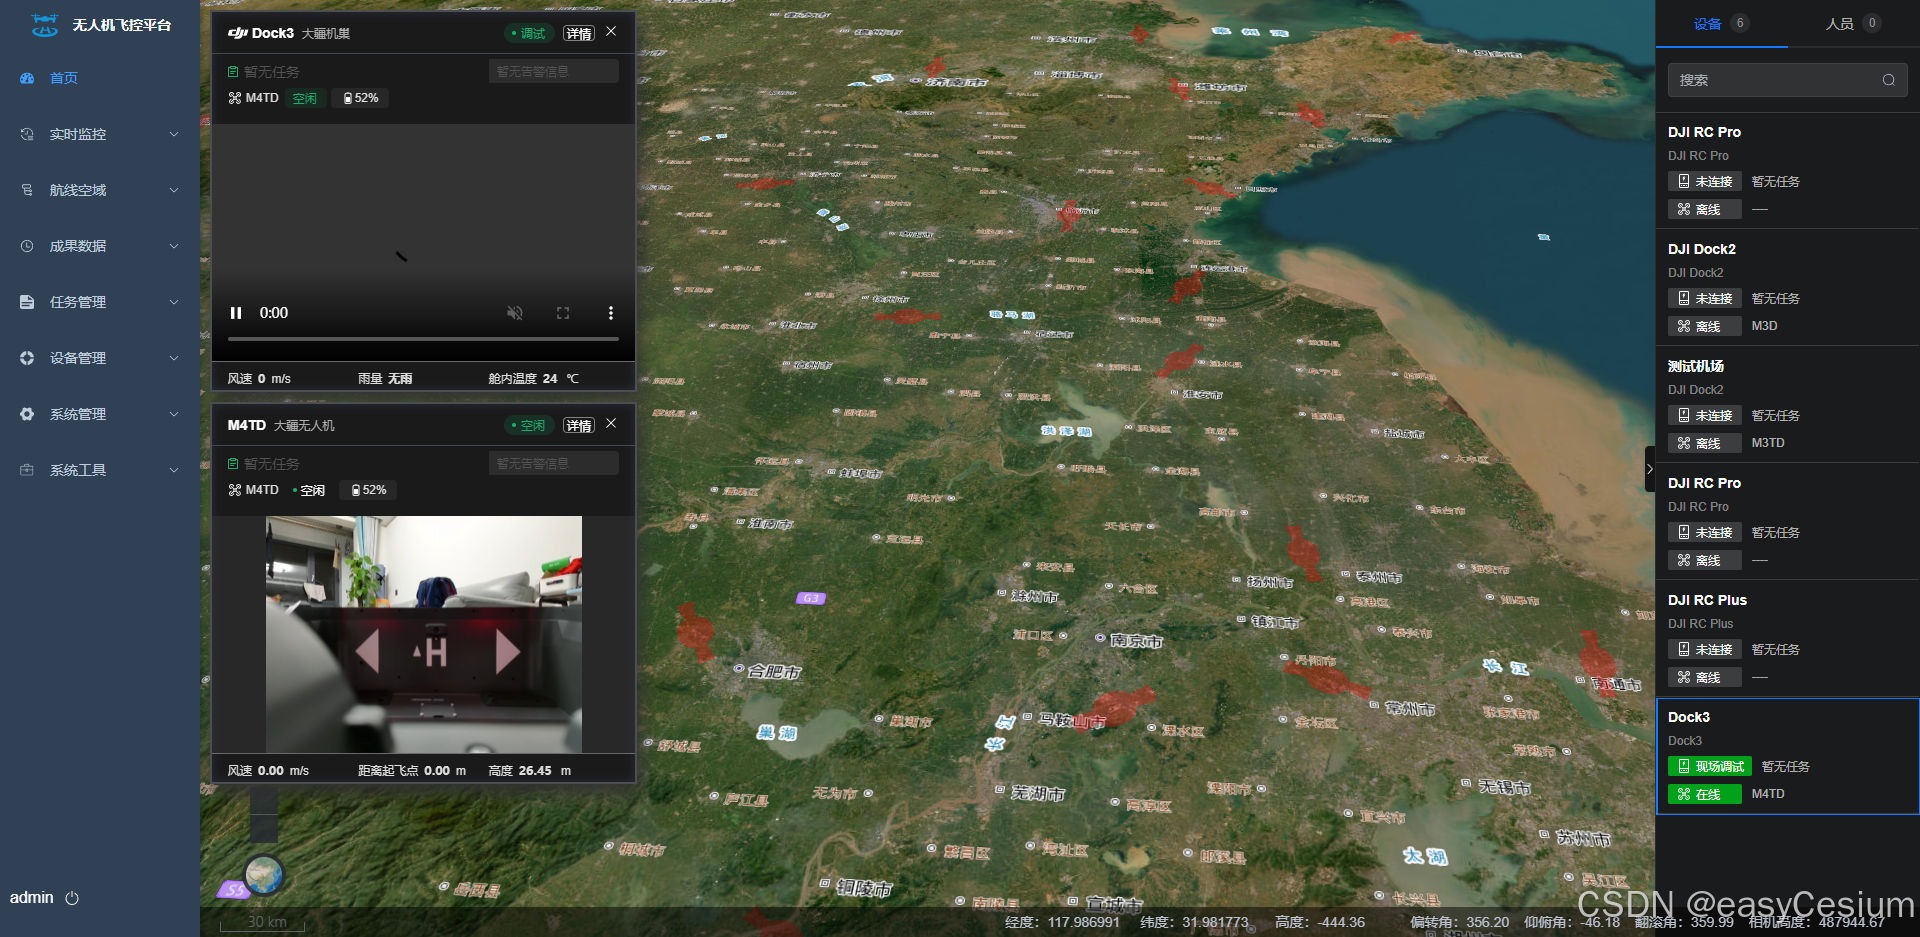Click the 现场调试 status badge on Dock3

1710,766
